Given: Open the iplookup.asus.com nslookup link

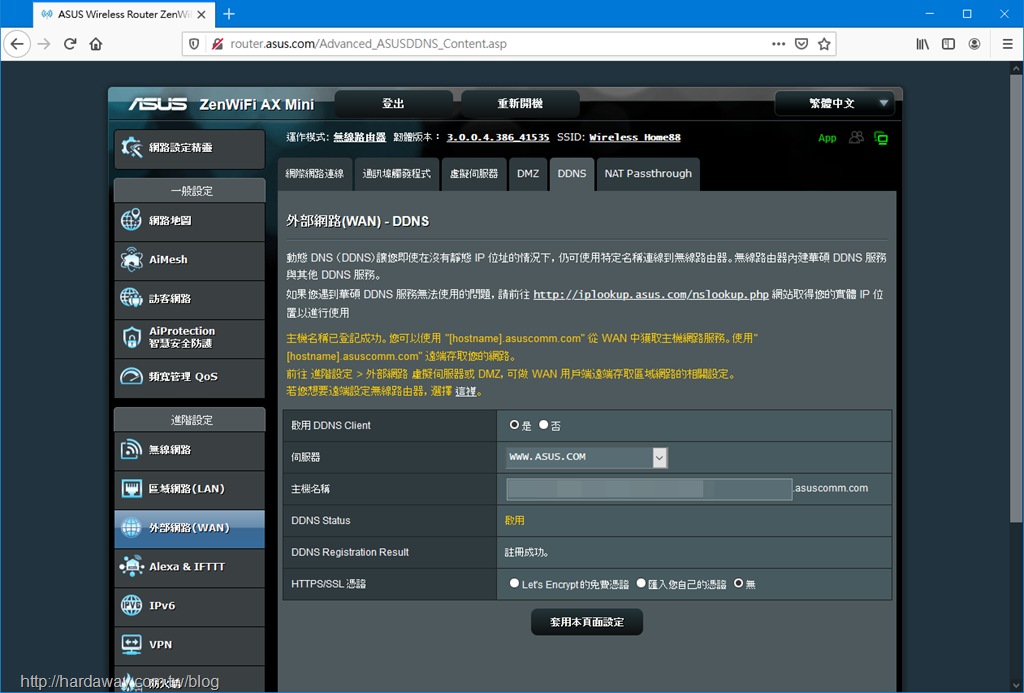Looking at the screenshot, I should tap(651, 295).
